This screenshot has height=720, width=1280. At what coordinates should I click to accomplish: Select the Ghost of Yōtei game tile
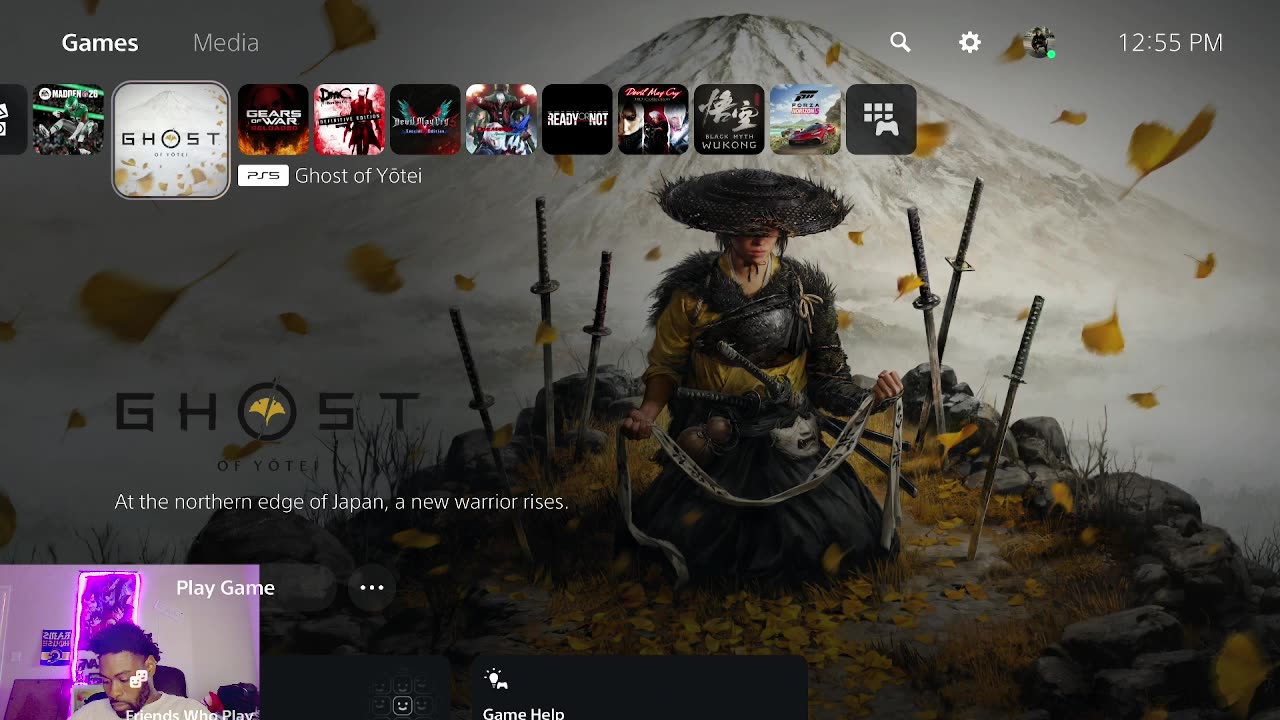click(171, 140)
